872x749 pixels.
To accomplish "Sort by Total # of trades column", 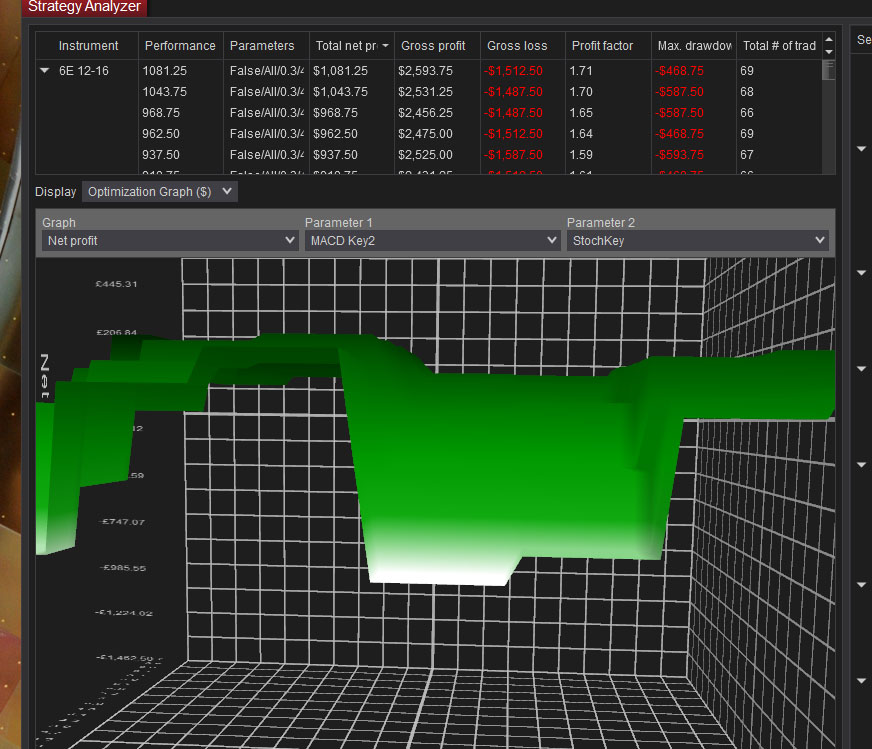I will (x=779, y=46).
